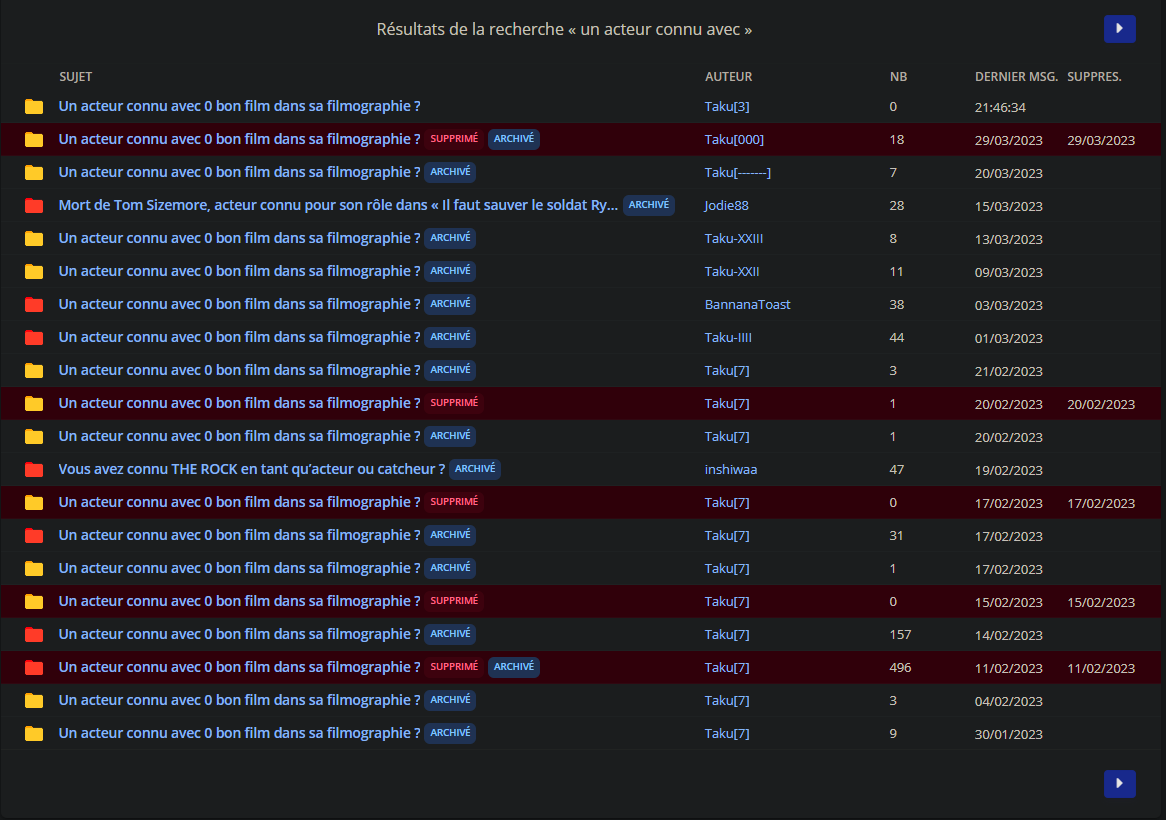Screen dimensions: 1166x820
Task: Open author profile Taku-XXII
Action: point(732,271)
